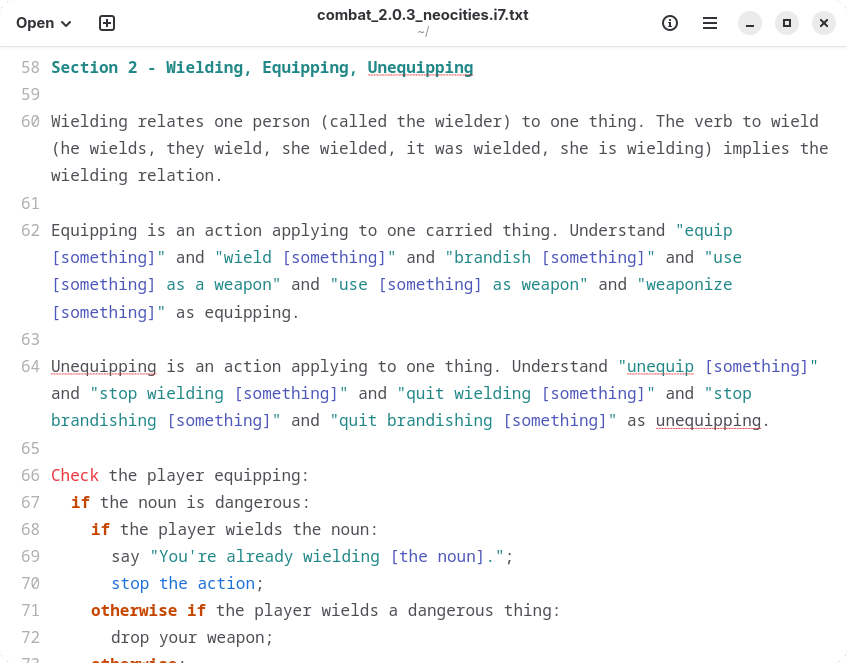Click the Open button label
The image size is (847, 663).
click(x=35, y=23)
